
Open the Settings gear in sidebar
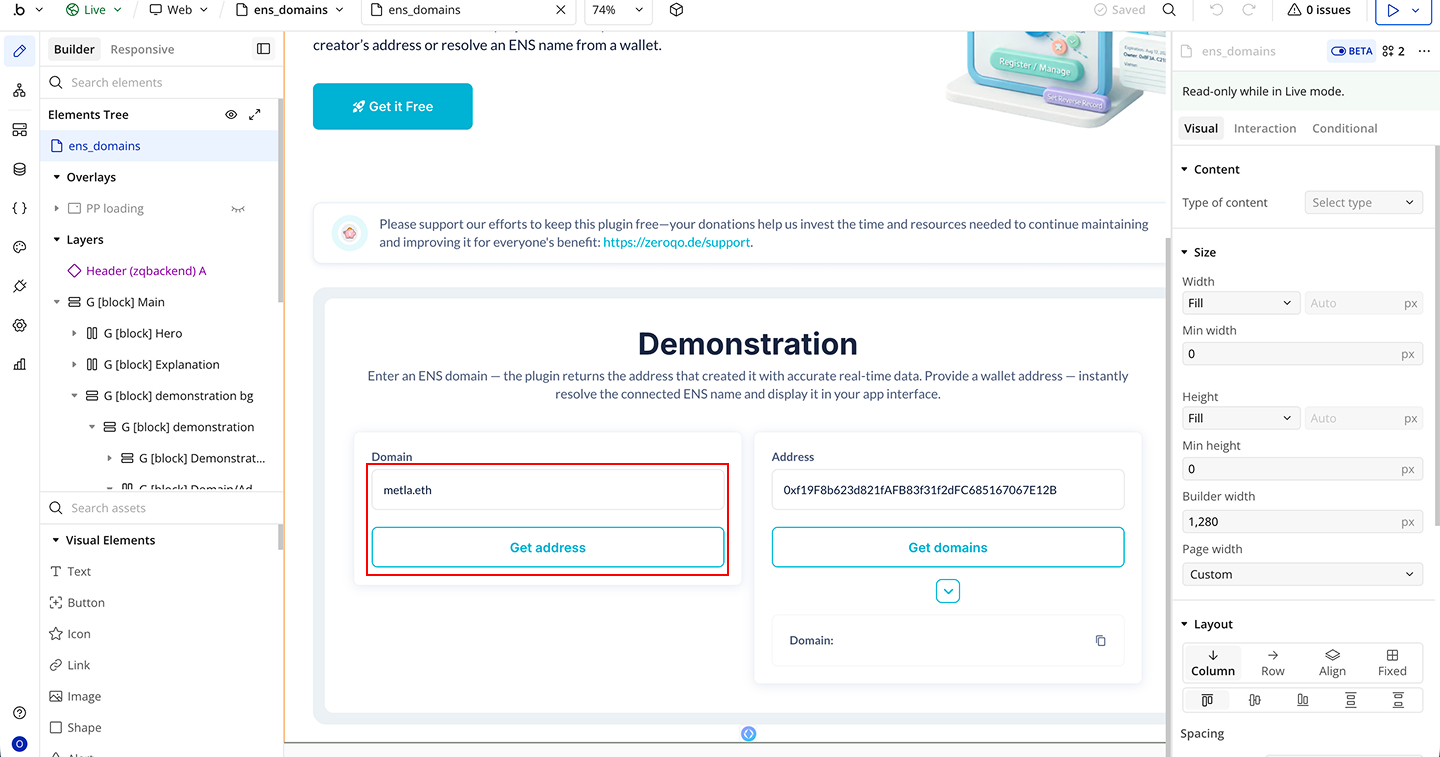[x=19, y=326]
